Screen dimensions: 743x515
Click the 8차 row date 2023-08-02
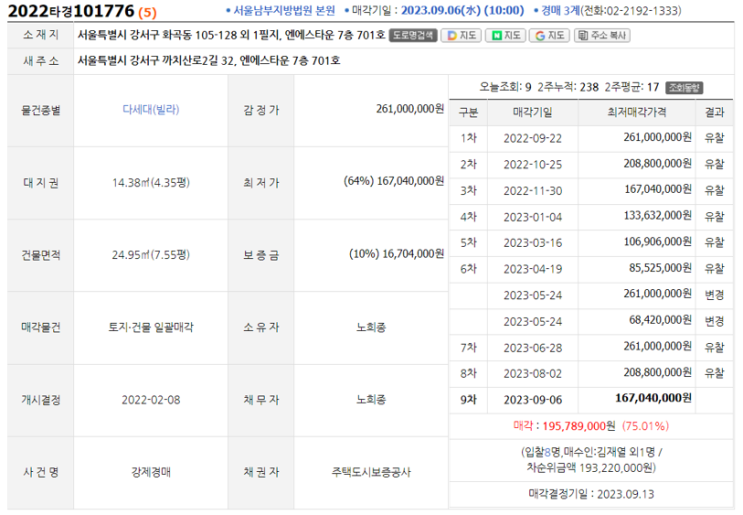533,374
